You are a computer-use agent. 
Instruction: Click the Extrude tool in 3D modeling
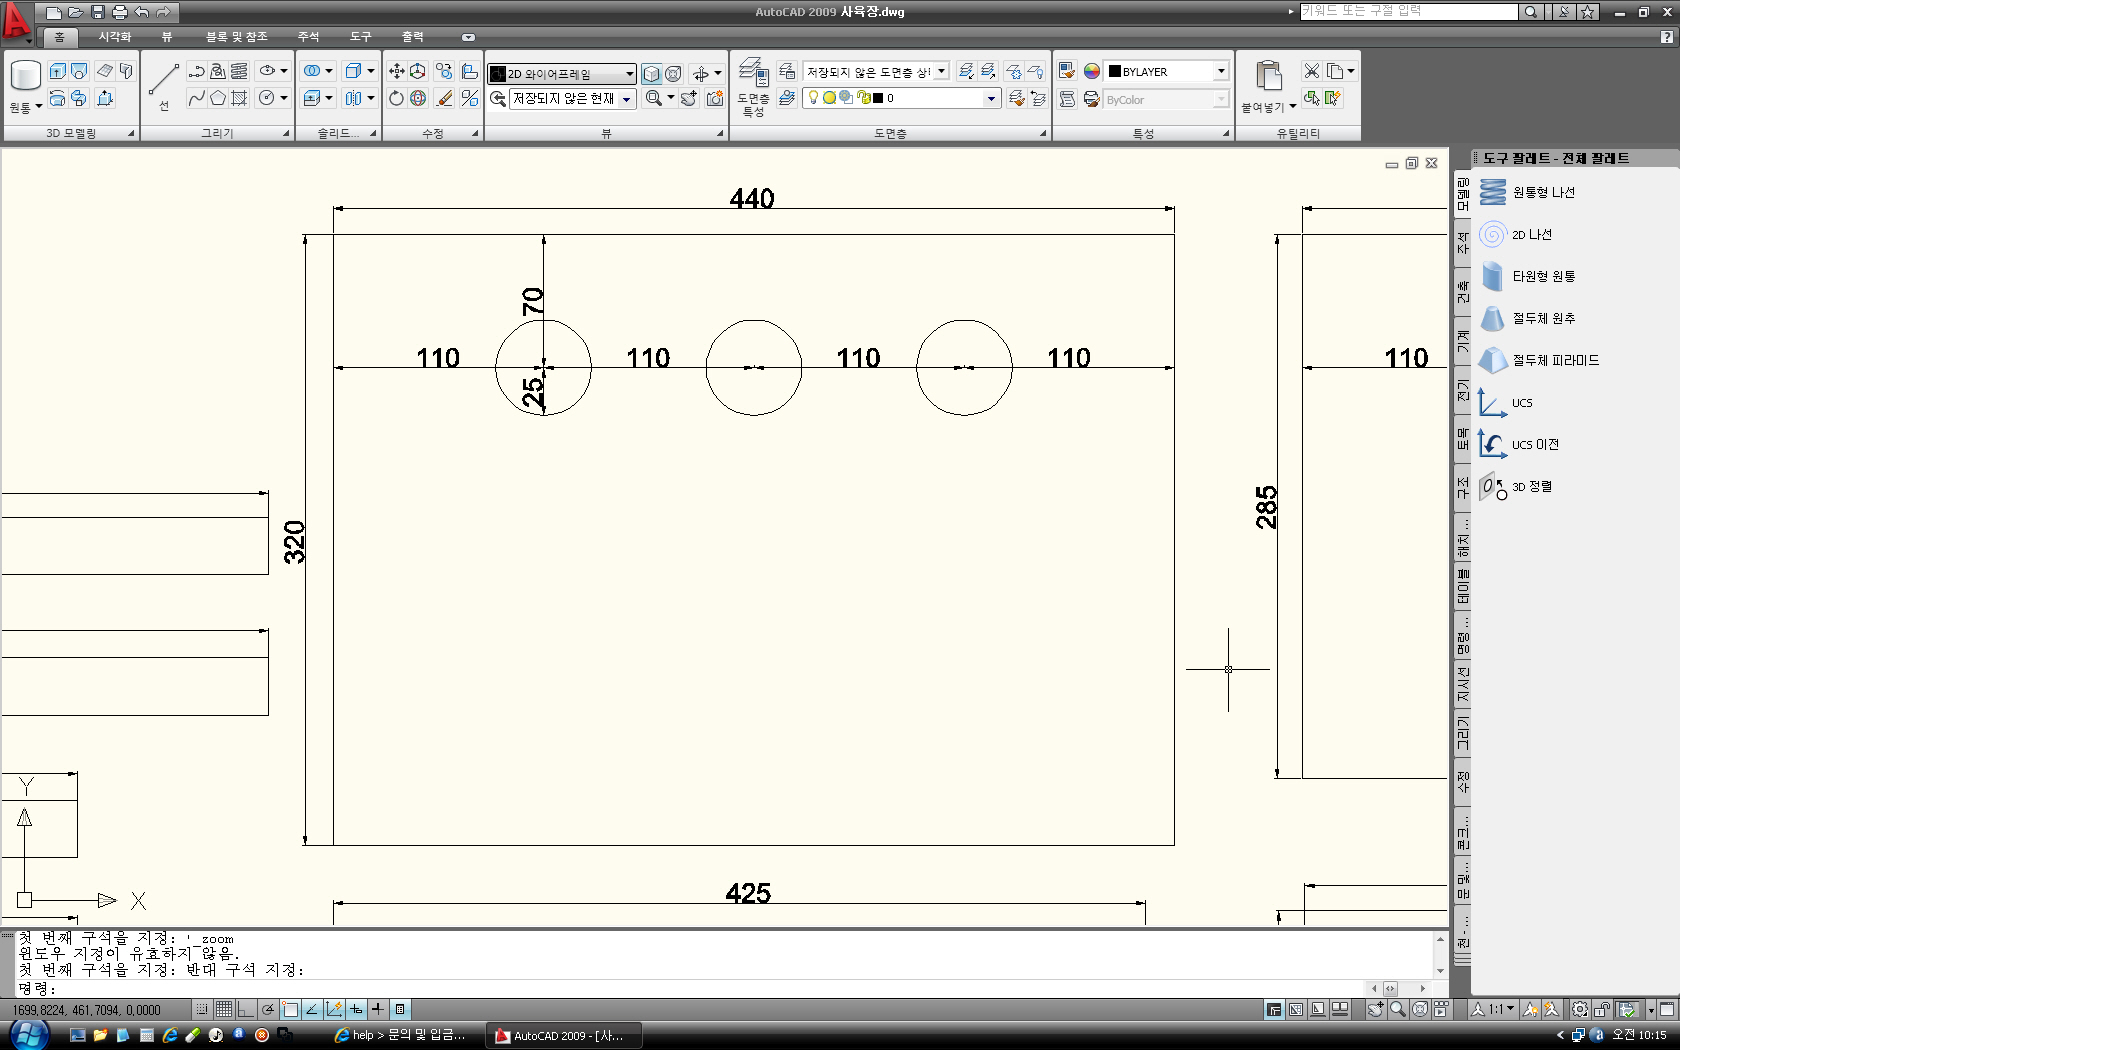(x=57, y=71)
